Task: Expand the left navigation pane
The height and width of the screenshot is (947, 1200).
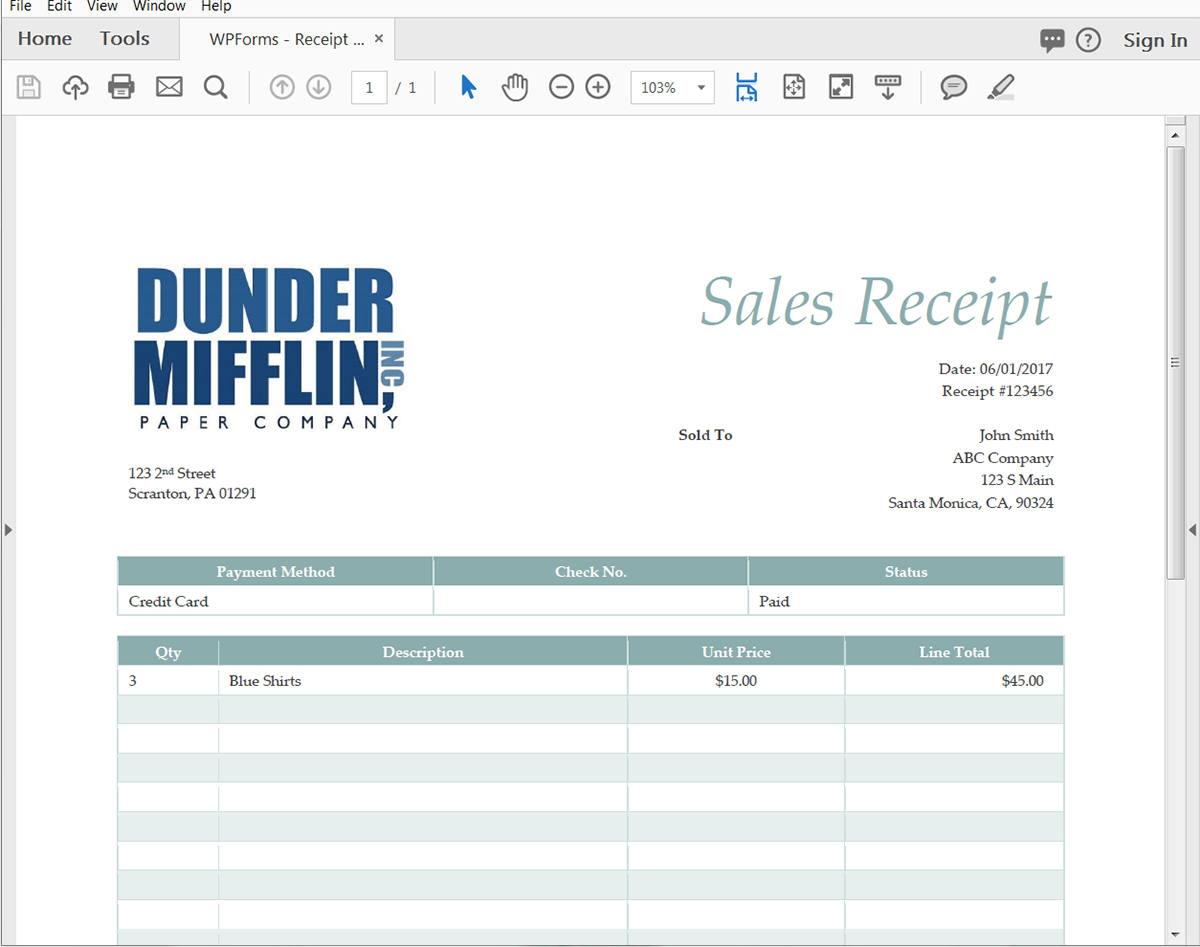Action: coord(8,530)
